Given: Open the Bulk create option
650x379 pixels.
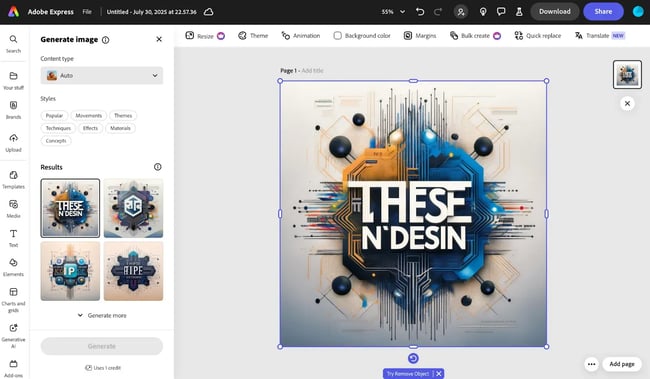Looking at the screenshot, I should 475,36.
